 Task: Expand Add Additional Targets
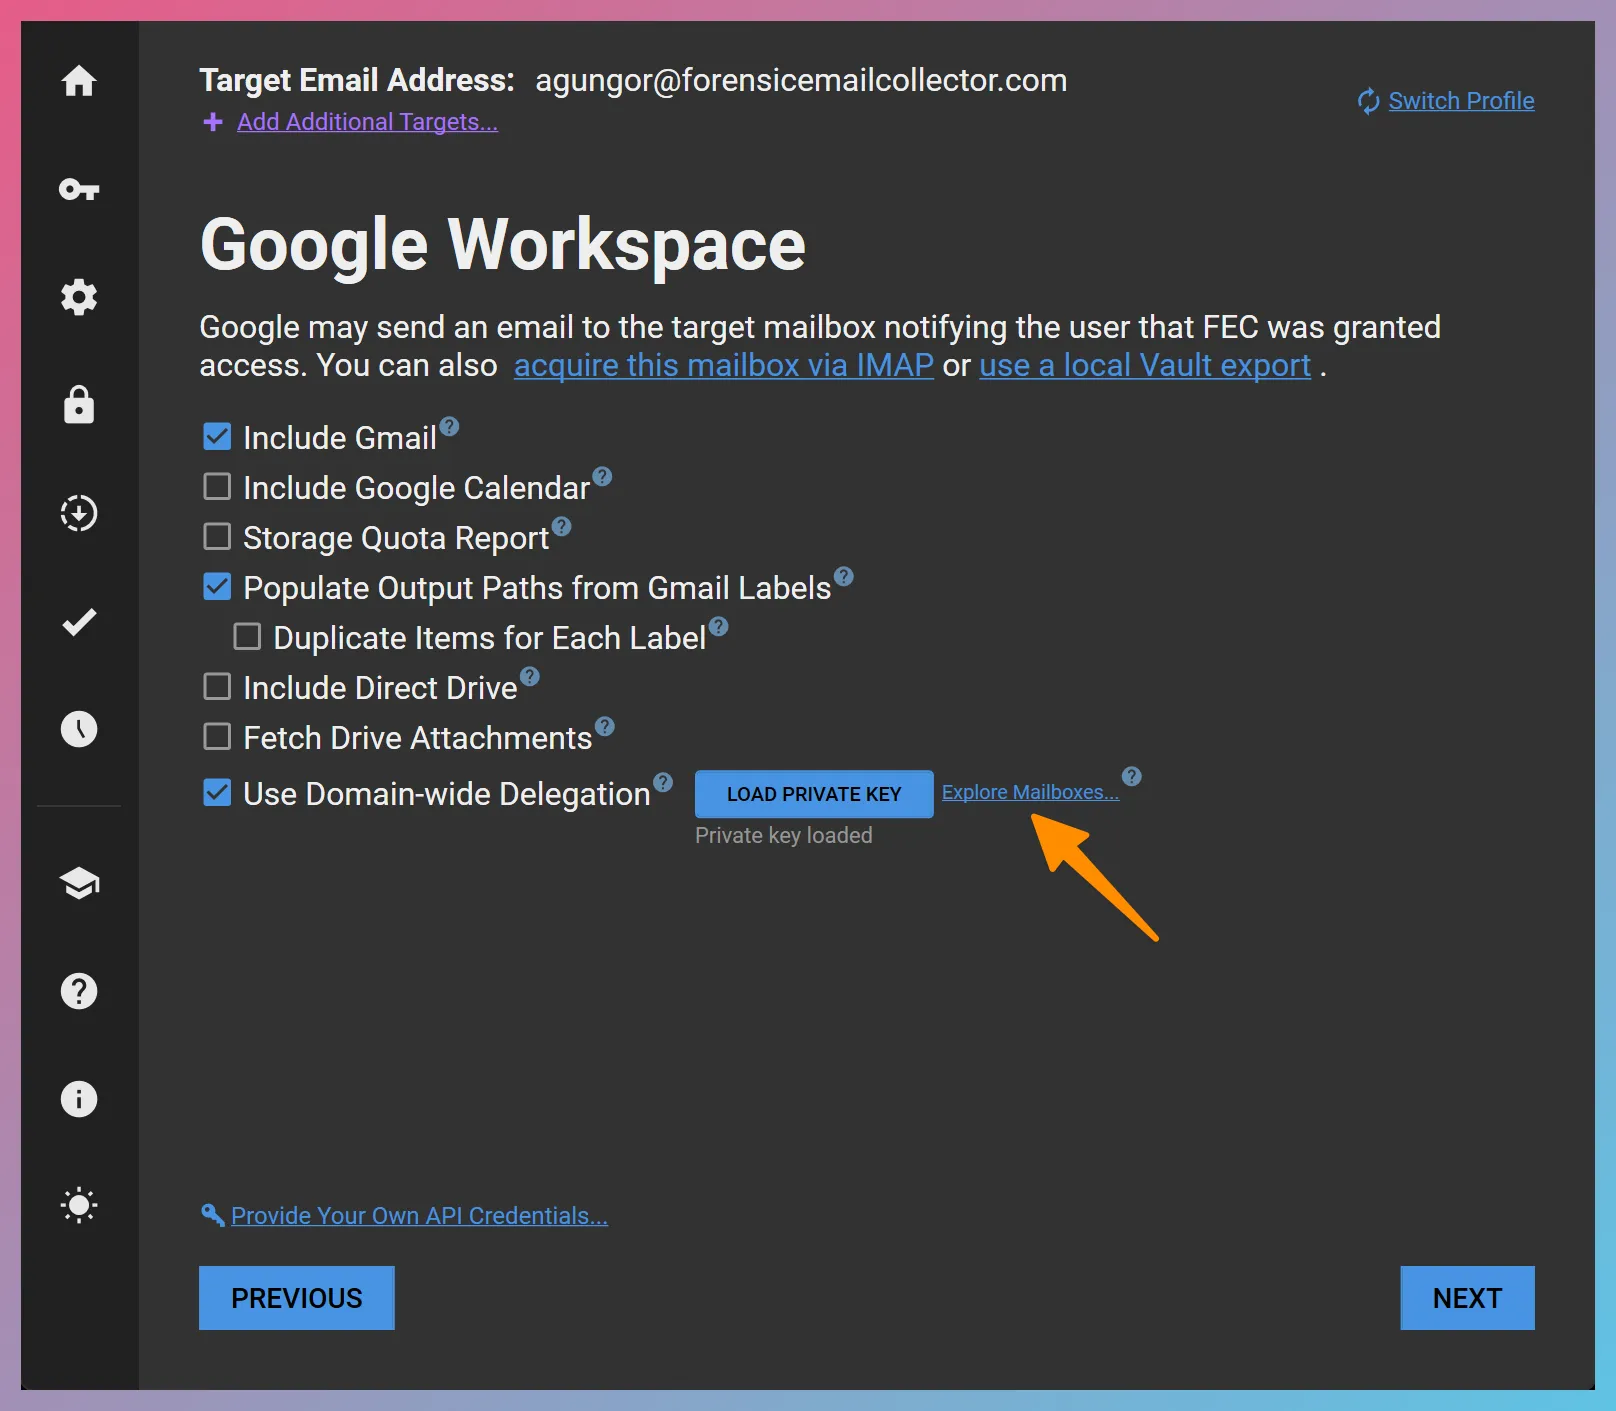pos(366,122)
